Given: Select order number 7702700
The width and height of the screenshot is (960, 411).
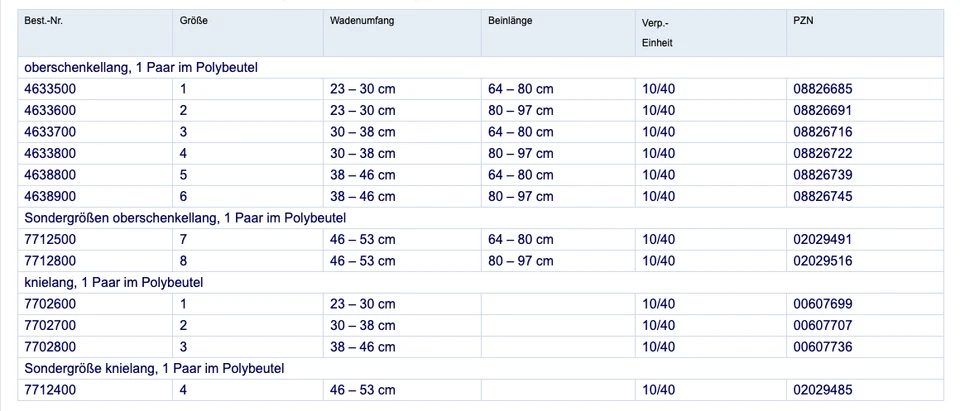Looking at the screenshot, I should (x=50, y=325).
